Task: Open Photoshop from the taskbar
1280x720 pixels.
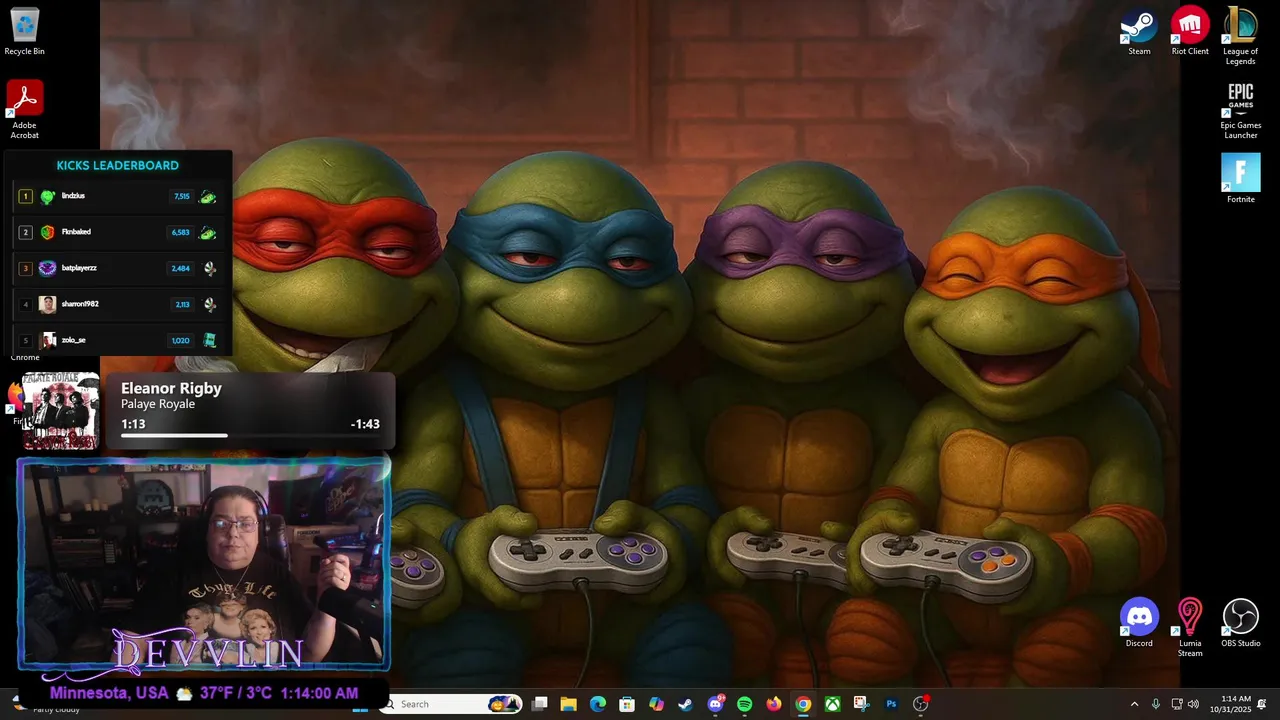Action: 891,704
